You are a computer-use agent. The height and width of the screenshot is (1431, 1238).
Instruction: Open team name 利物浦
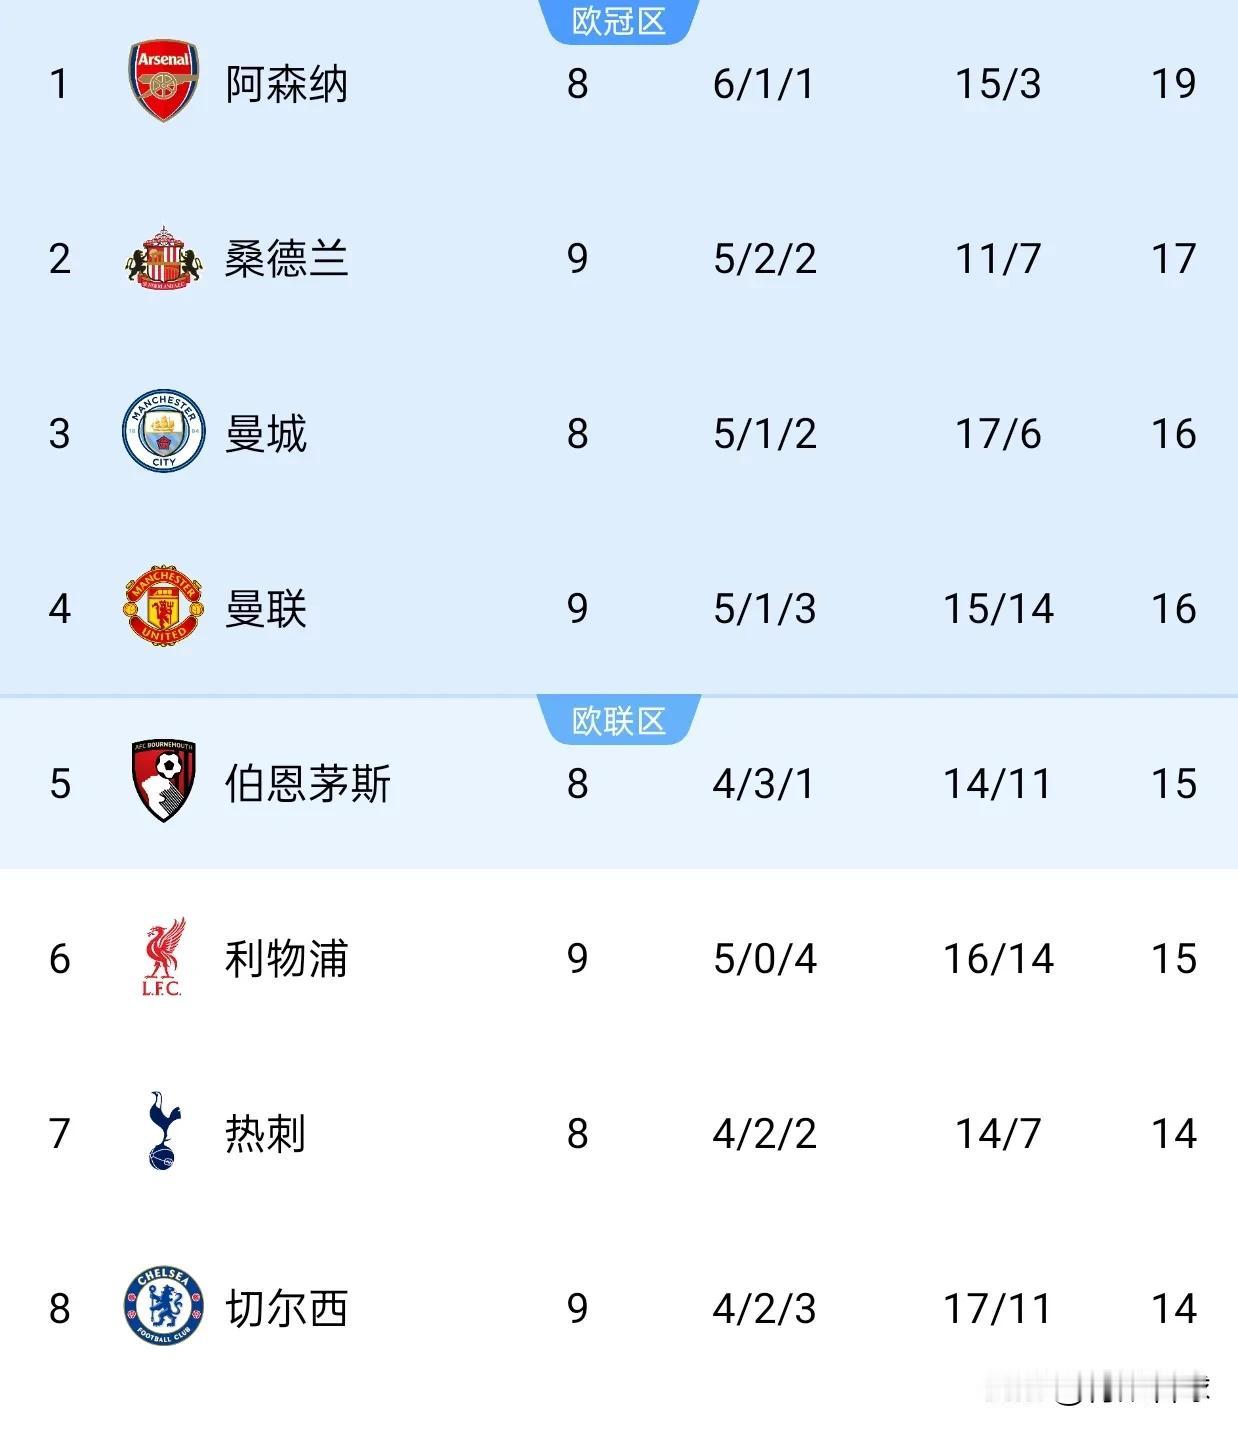pos(287,959)
